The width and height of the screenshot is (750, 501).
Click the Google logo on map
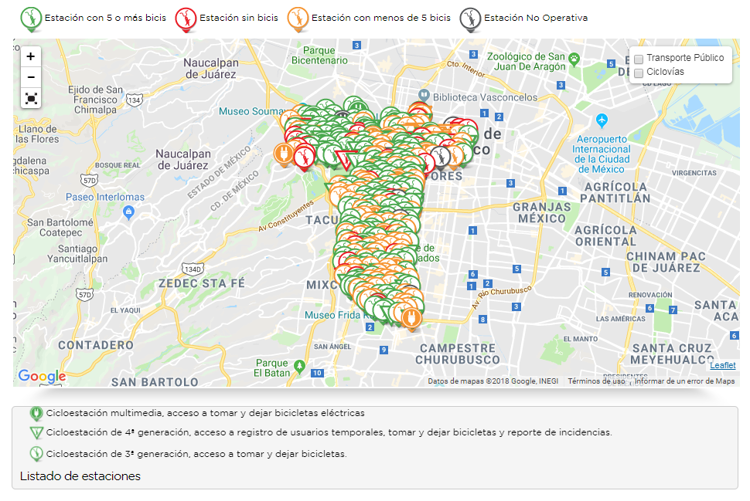pos(42,376)
